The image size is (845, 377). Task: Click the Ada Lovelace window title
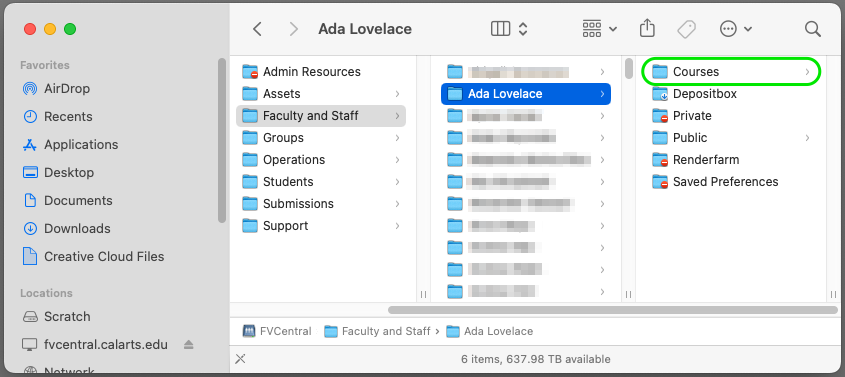[365, 29]
